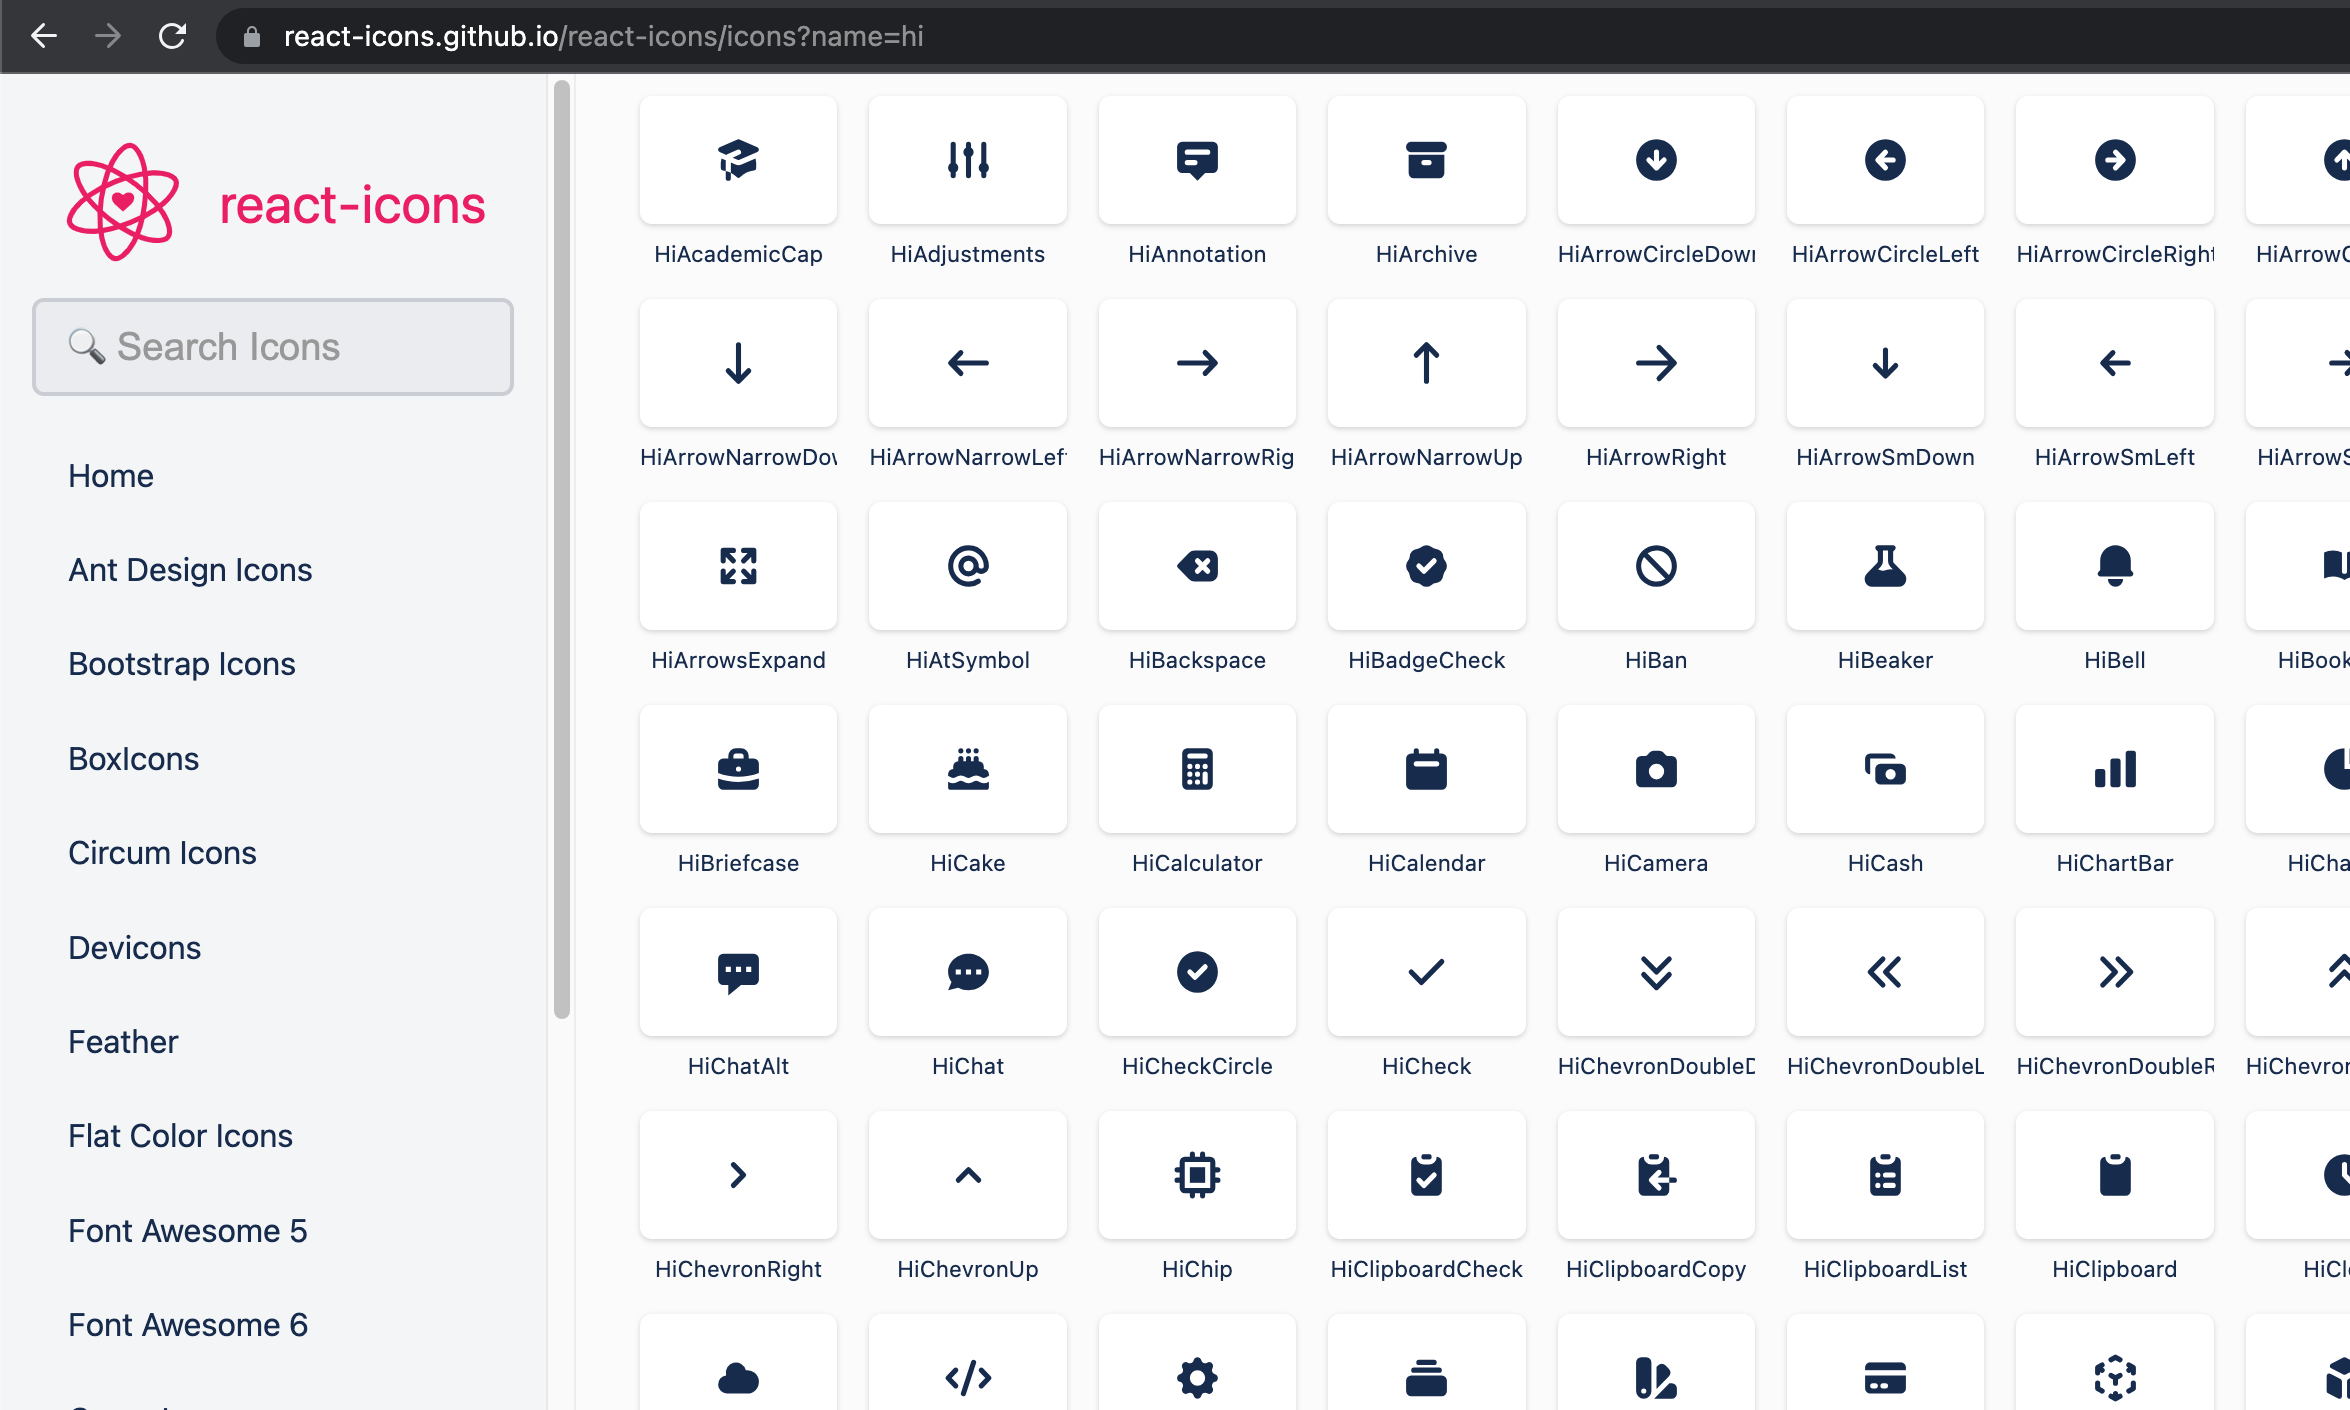
Task: Pick the HiArrowSmDown icon
Action: pyautogui.click(x=1885, y=363)
